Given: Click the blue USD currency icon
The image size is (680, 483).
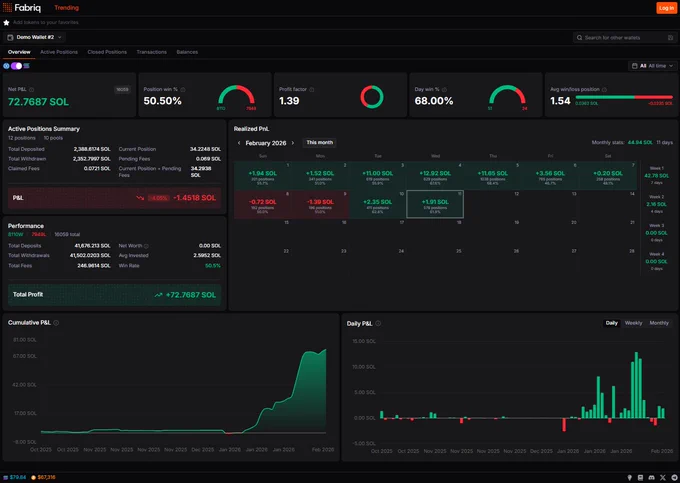Looking at the screenshot, I should [6, 66].
